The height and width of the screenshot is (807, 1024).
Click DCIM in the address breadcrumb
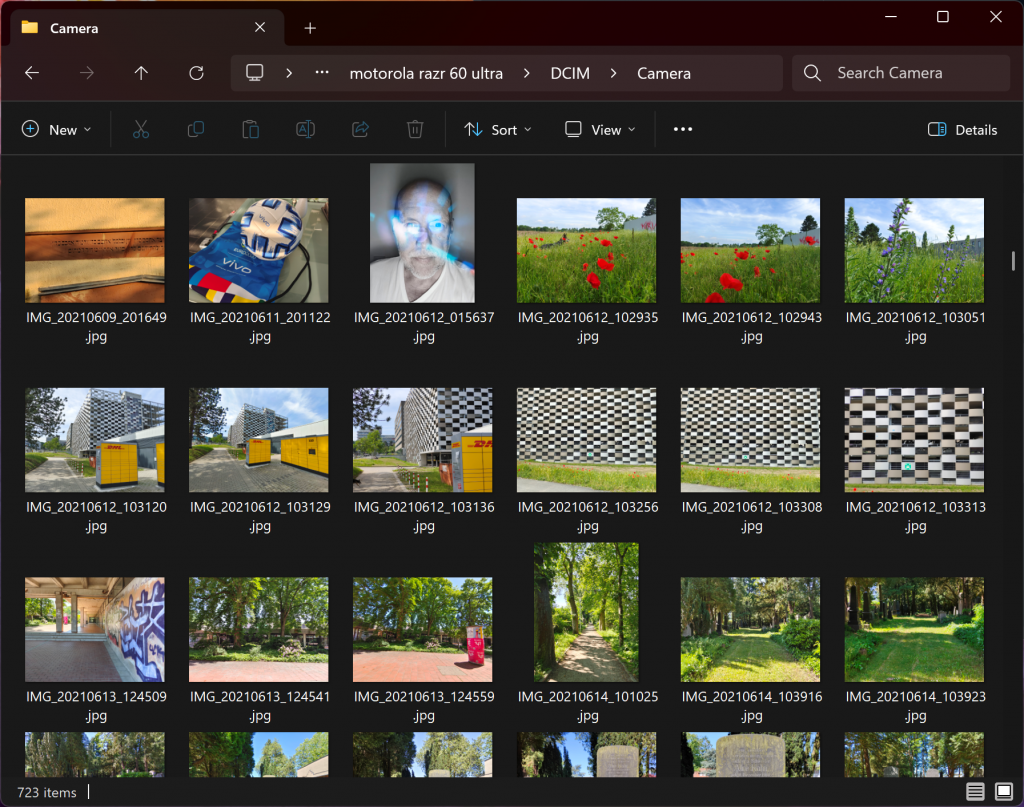pyautogui.click(x=570, y=73)
